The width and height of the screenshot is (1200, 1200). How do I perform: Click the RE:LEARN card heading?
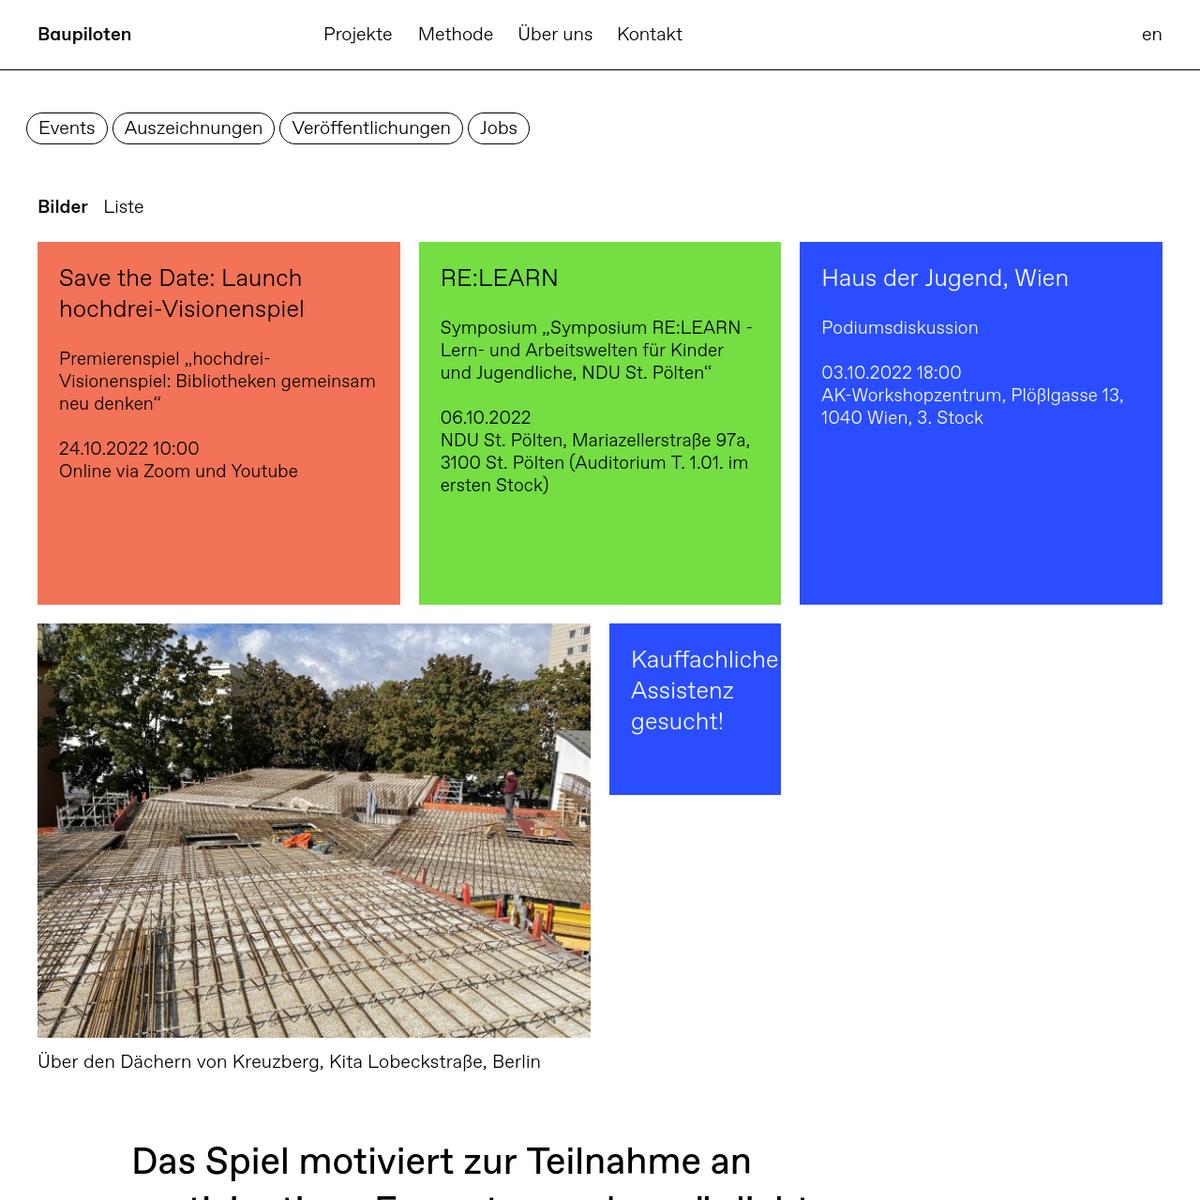(x=499, y=278)
